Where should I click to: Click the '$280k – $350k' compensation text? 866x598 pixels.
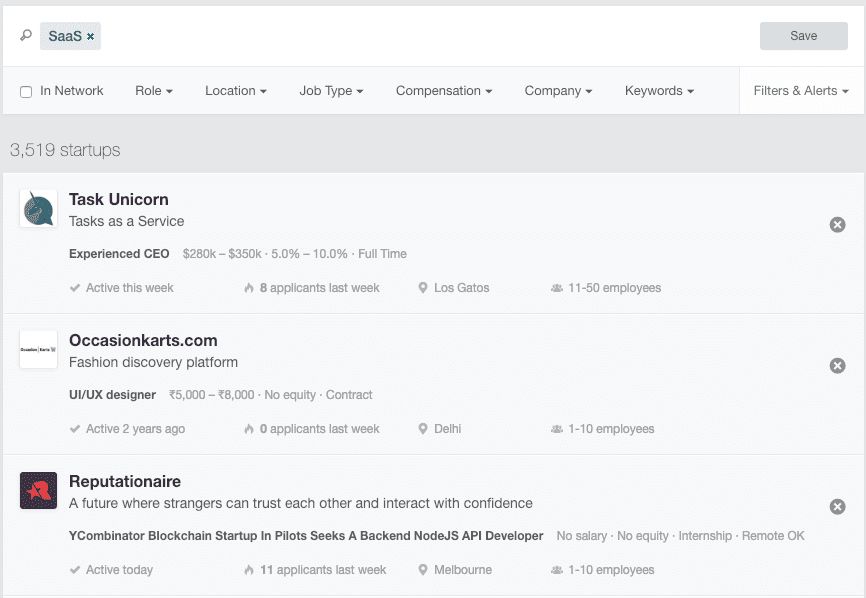pyautogui.click(x=222, y=254)
